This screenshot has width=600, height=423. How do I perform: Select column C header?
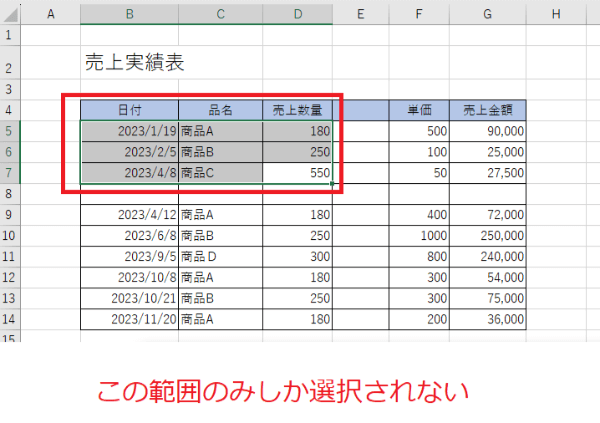pos(220,14)
